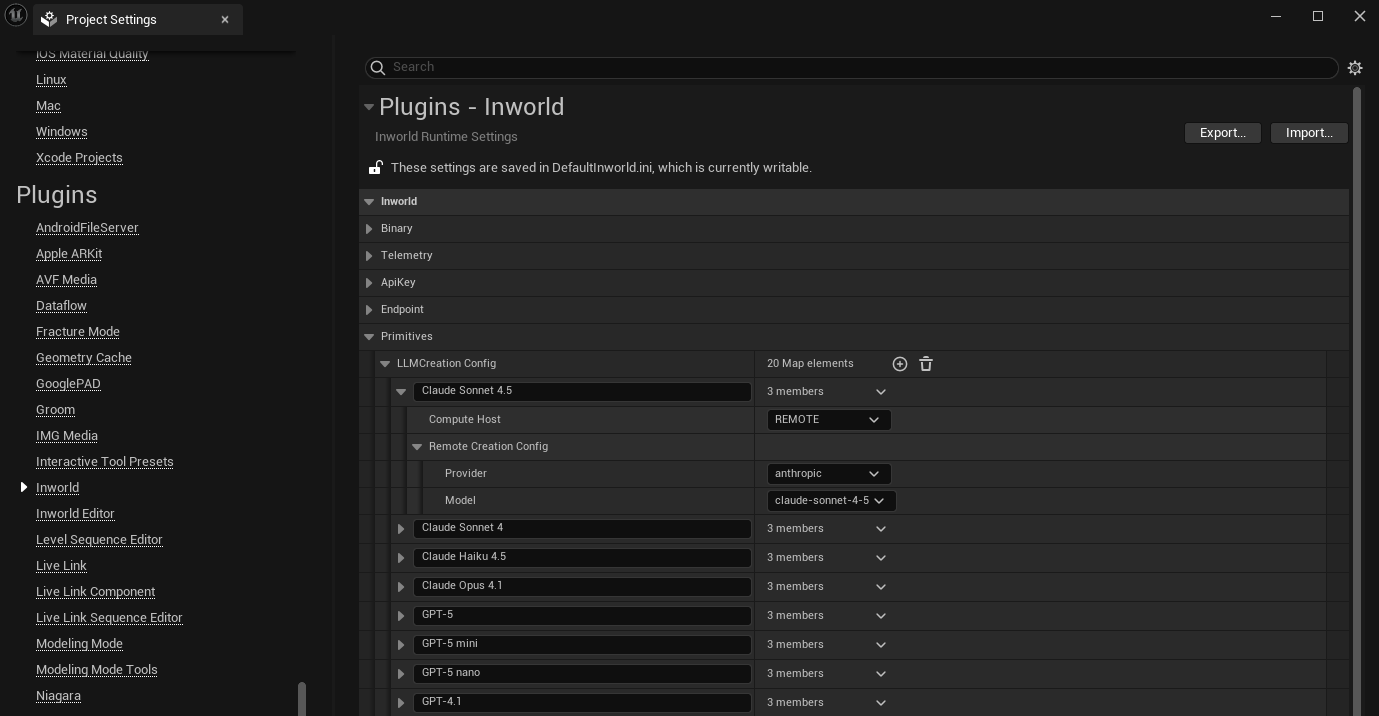Open Mac platform settings
Viewport: 1379px width, 716px height.
click(48, 105)
